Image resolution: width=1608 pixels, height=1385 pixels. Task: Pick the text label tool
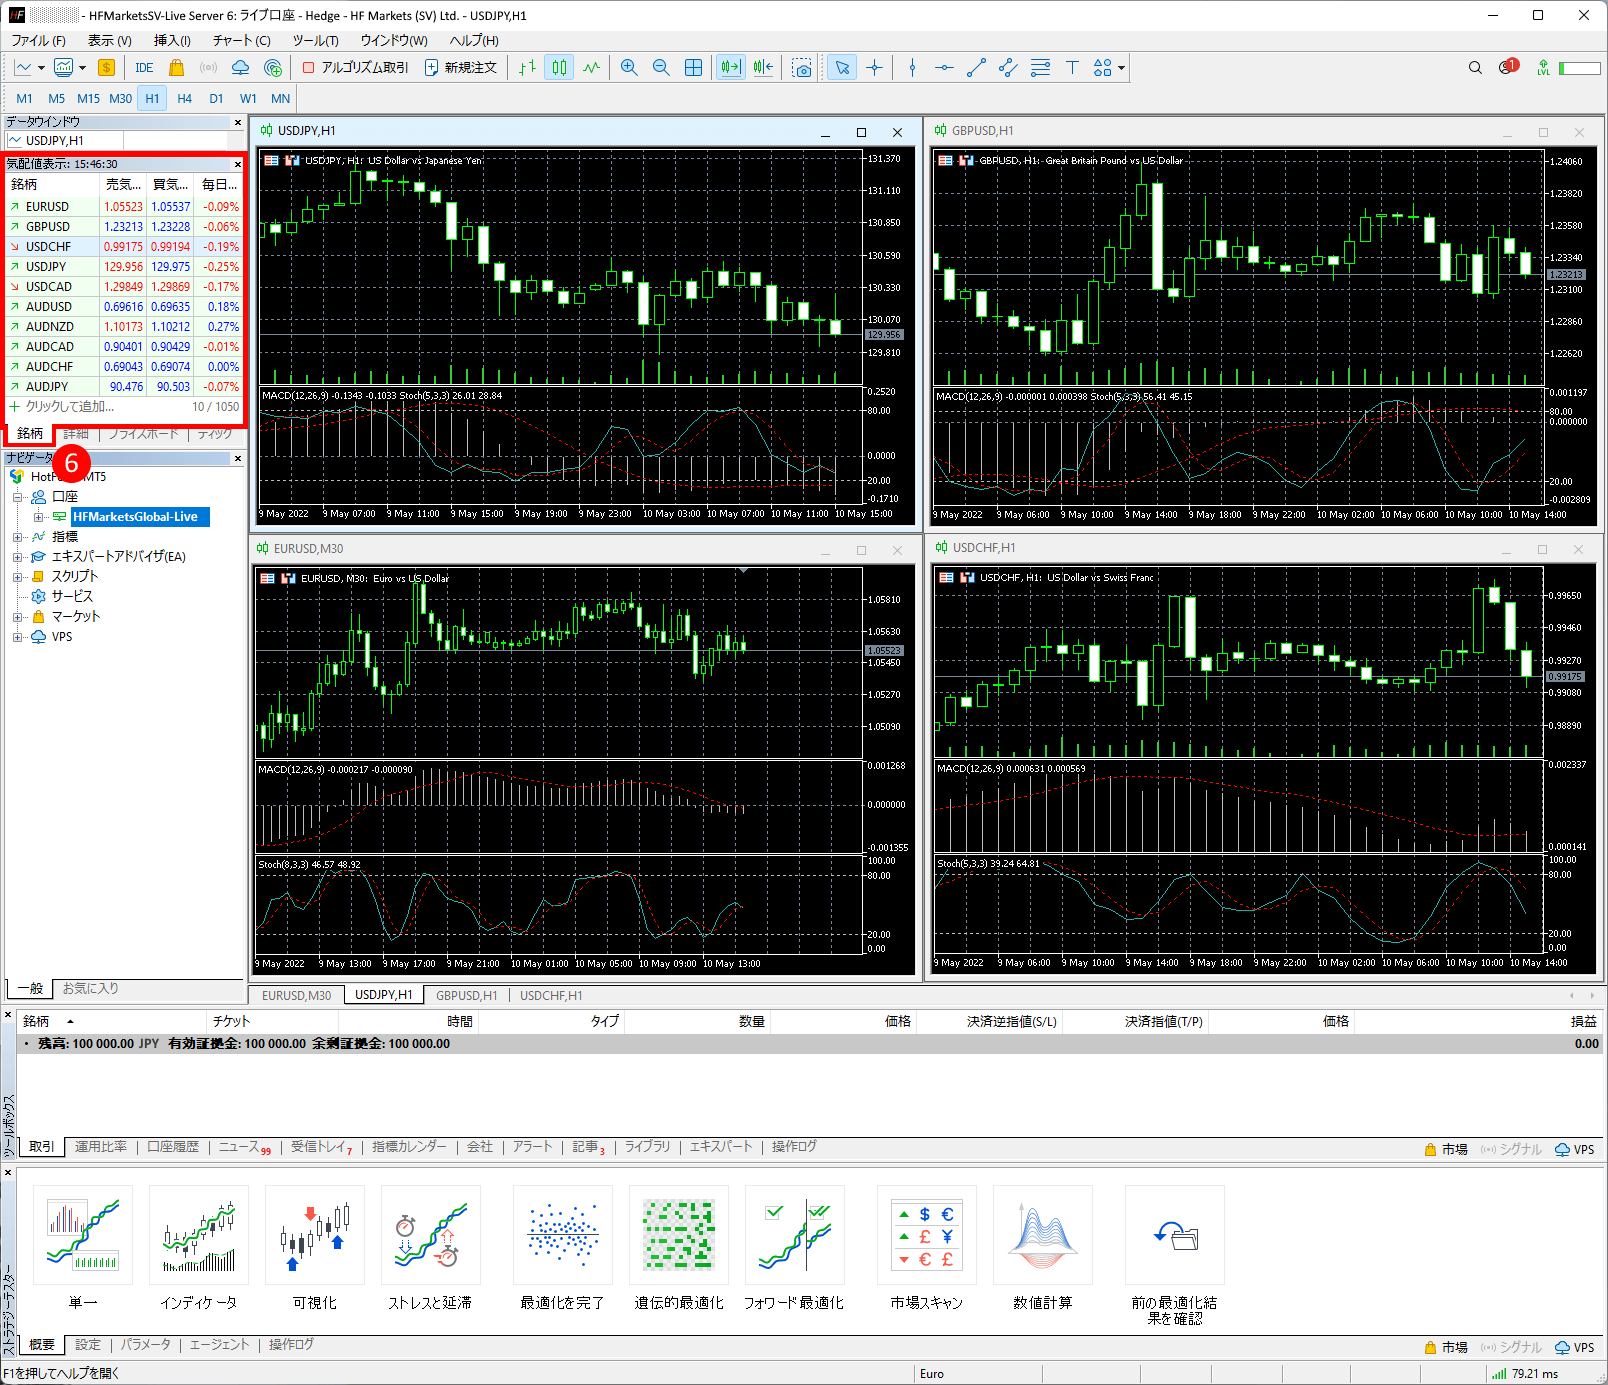pyautogui.click(x=1072, y=67)
